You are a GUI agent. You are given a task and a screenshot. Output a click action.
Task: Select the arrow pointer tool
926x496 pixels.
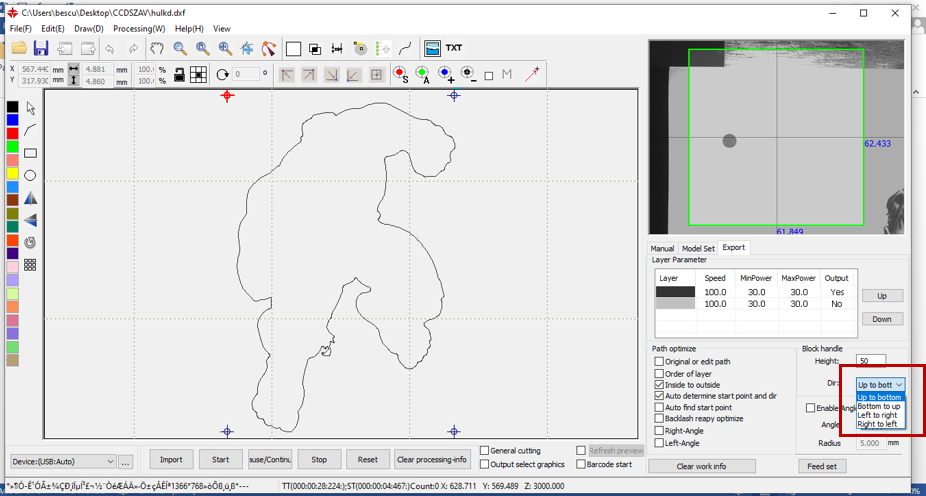[x=31, y=108]
